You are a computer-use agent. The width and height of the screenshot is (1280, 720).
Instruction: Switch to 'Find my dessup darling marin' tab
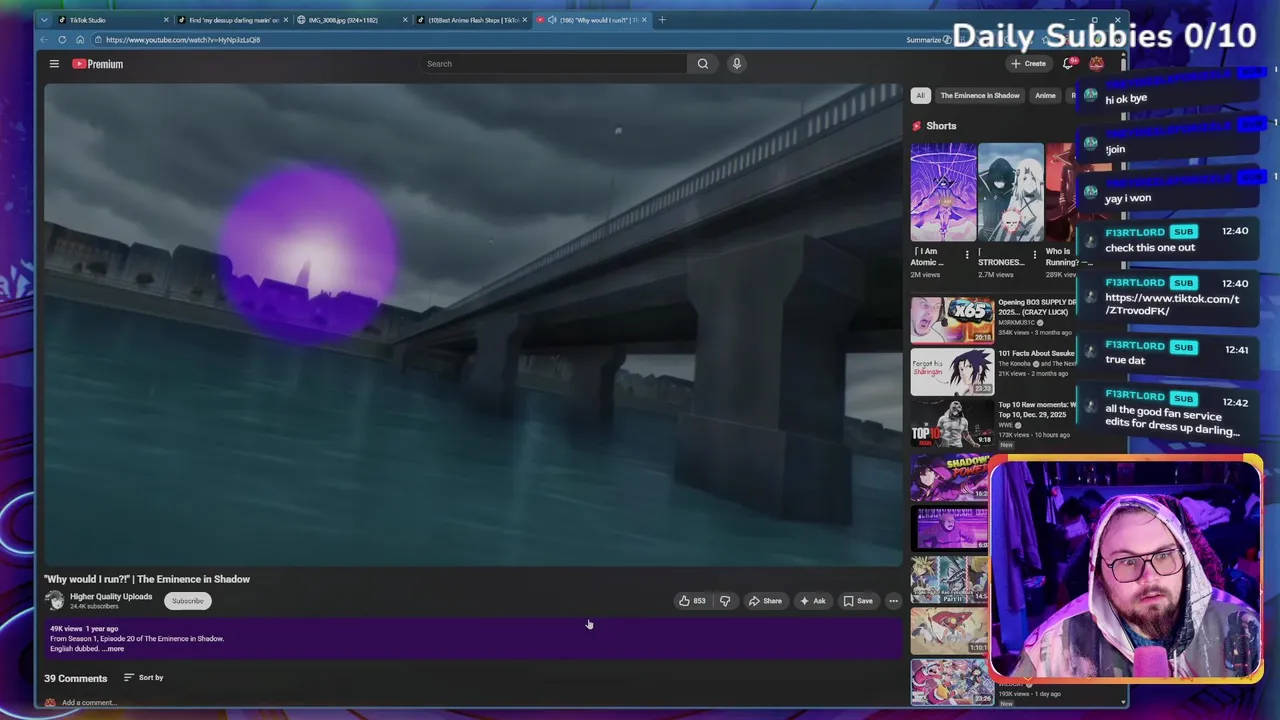click(x=231, y=20)
